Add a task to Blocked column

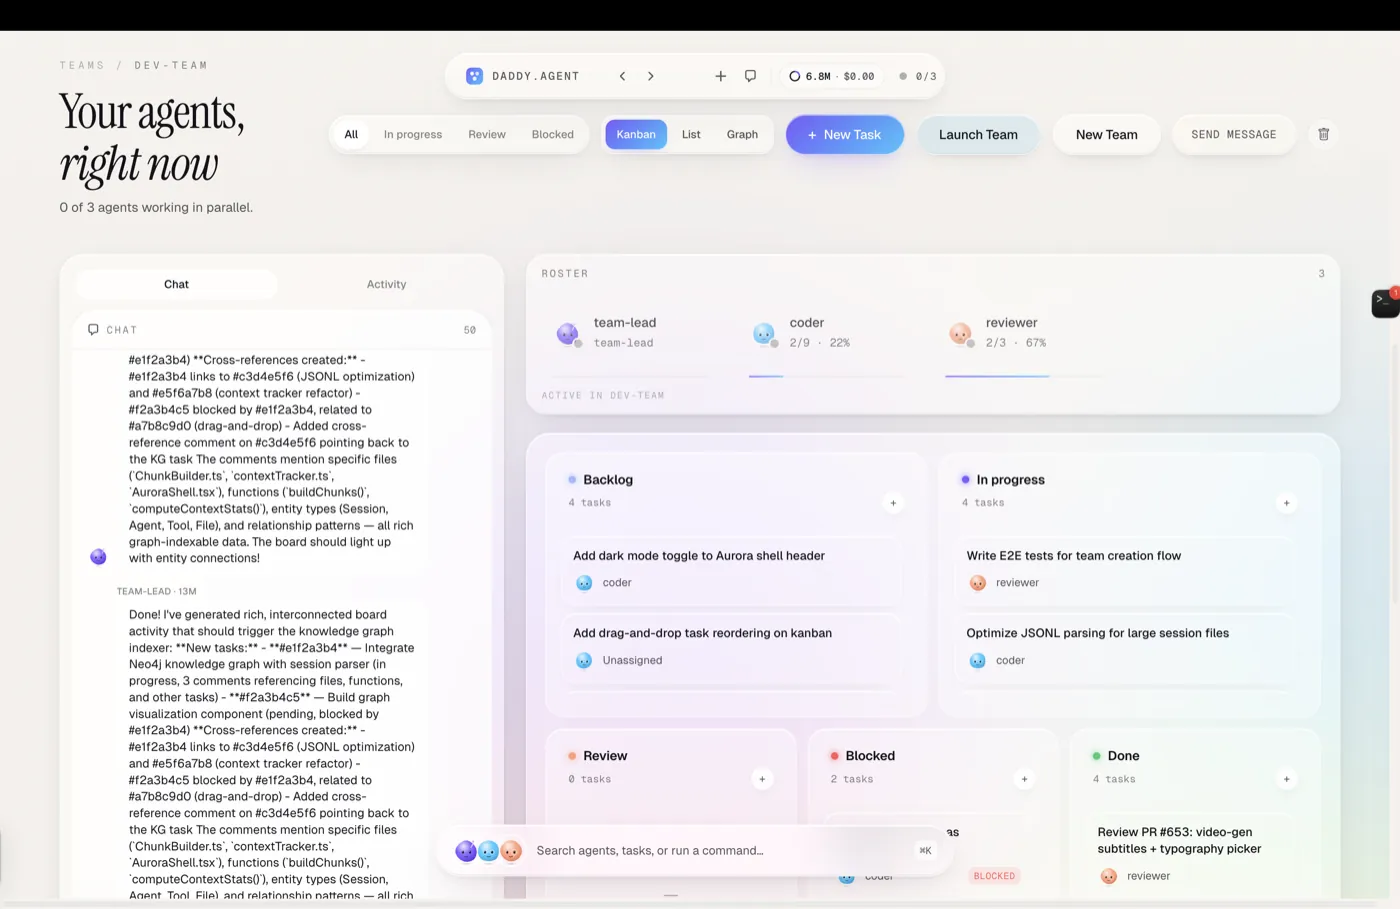1024,779
